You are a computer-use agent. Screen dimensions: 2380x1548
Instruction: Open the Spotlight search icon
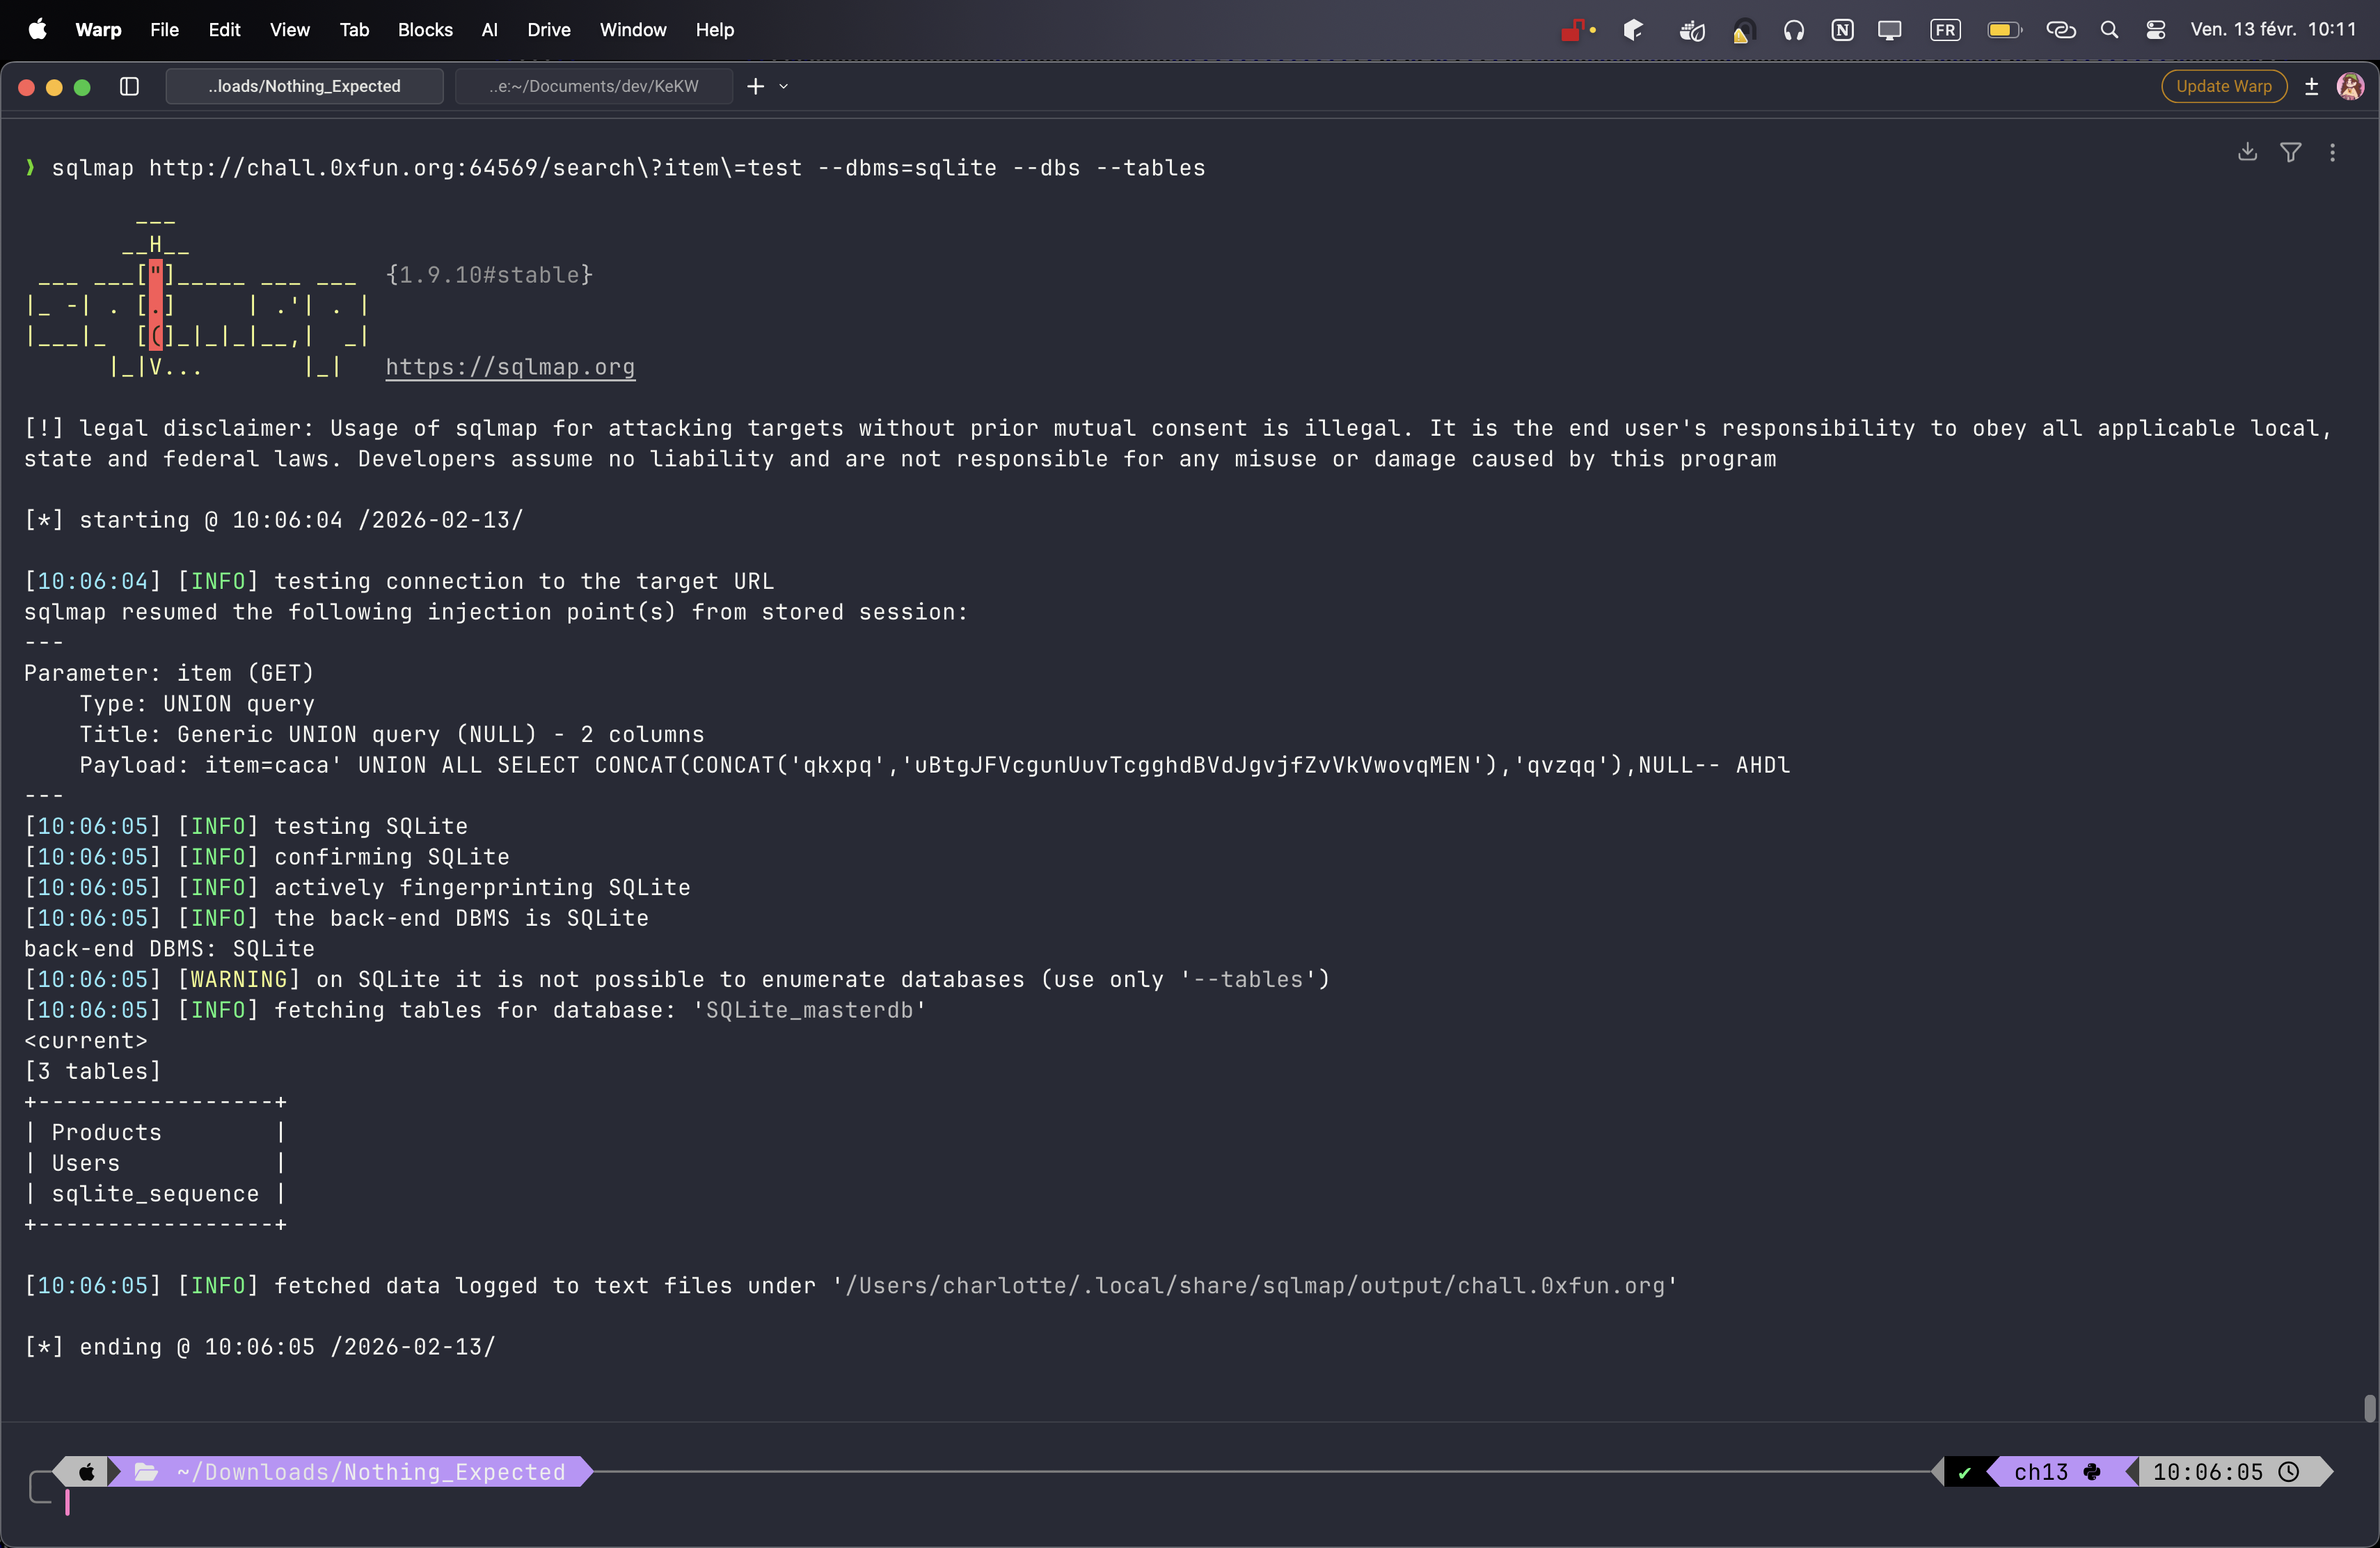pyautogui.click(x=2110, y=30)
